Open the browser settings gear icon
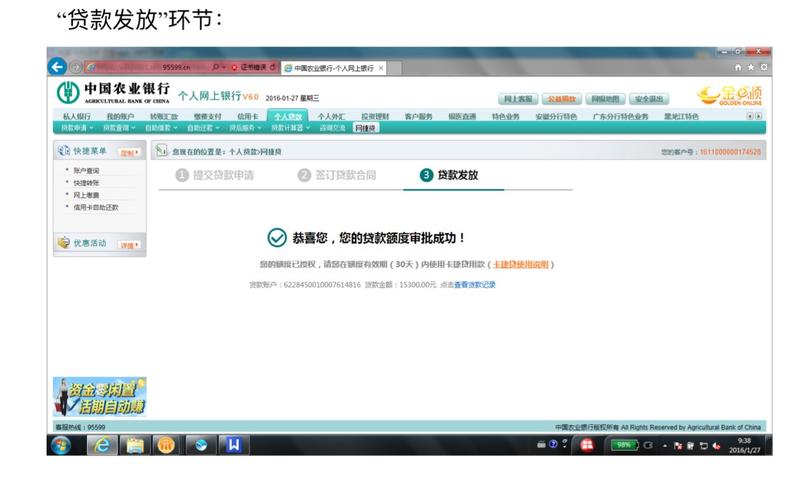 point(764,67)
